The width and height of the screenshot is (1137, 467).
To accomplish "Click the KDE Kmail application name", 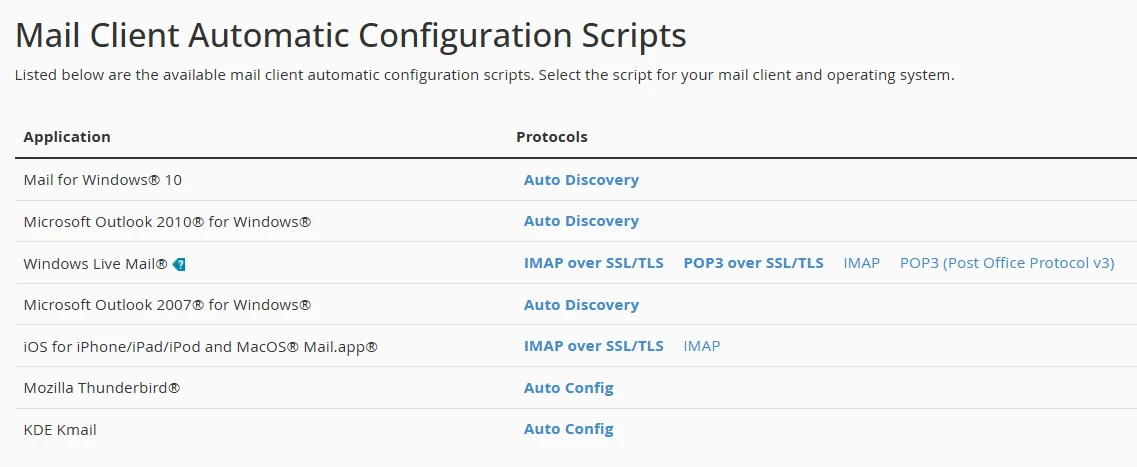I will point(60,431).
